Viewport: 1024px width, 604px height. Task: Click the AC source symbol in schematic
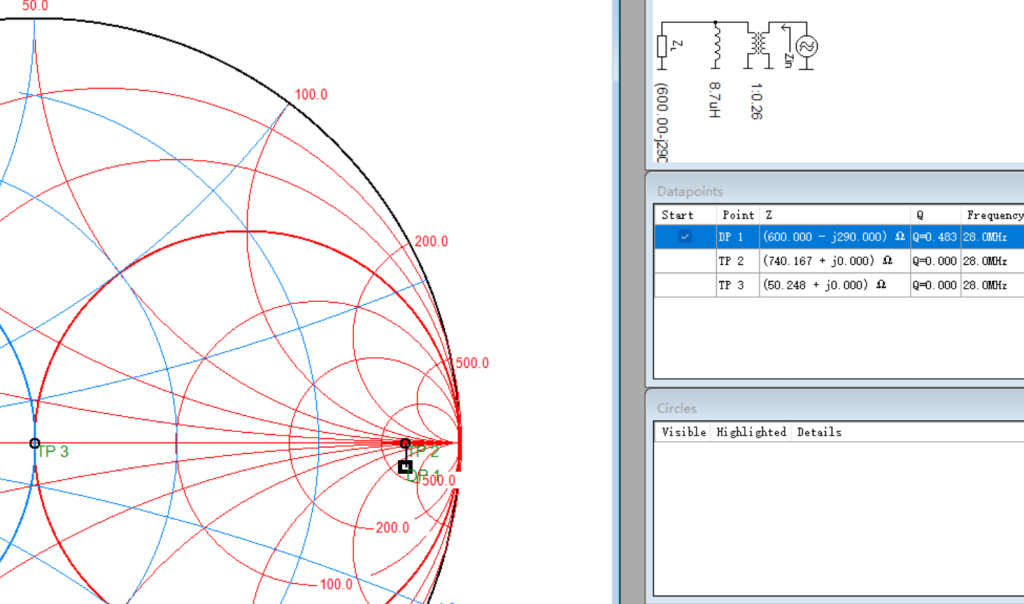pyautogui.click(x=807, y=46)
